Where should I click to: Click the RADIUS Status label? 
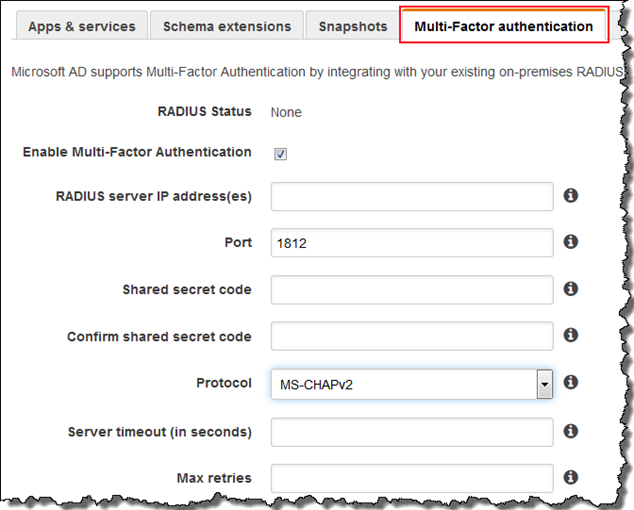point(205,111)
